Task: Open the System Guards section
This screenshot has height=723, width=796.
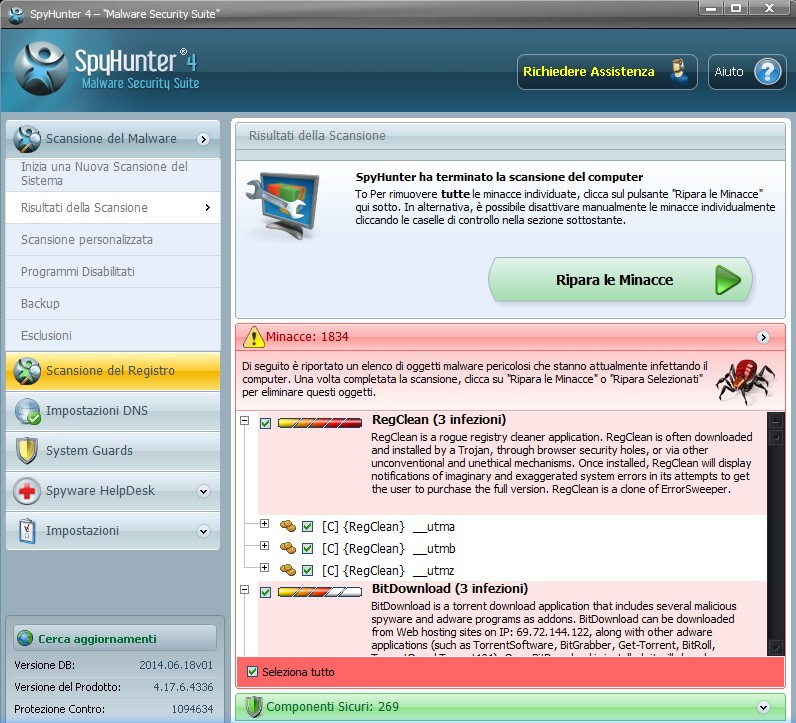Action: click(x=113, y=451)
